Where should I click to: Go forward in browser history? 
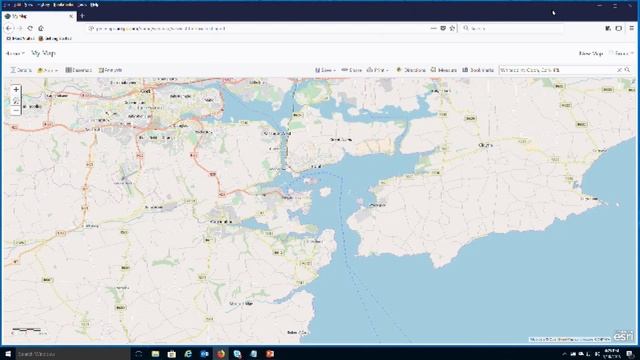20,28
